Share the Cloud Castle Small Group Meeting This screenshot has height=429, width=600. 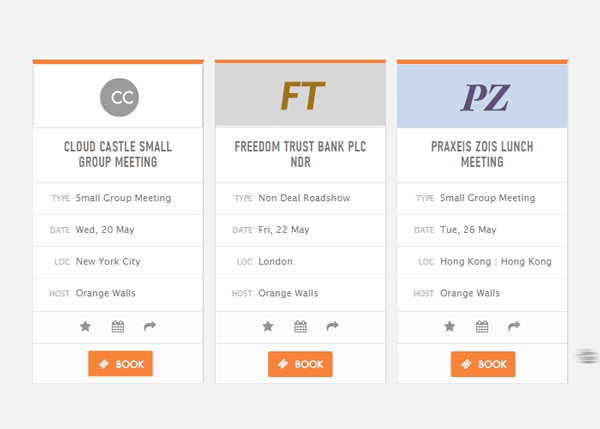click(150, 326)
